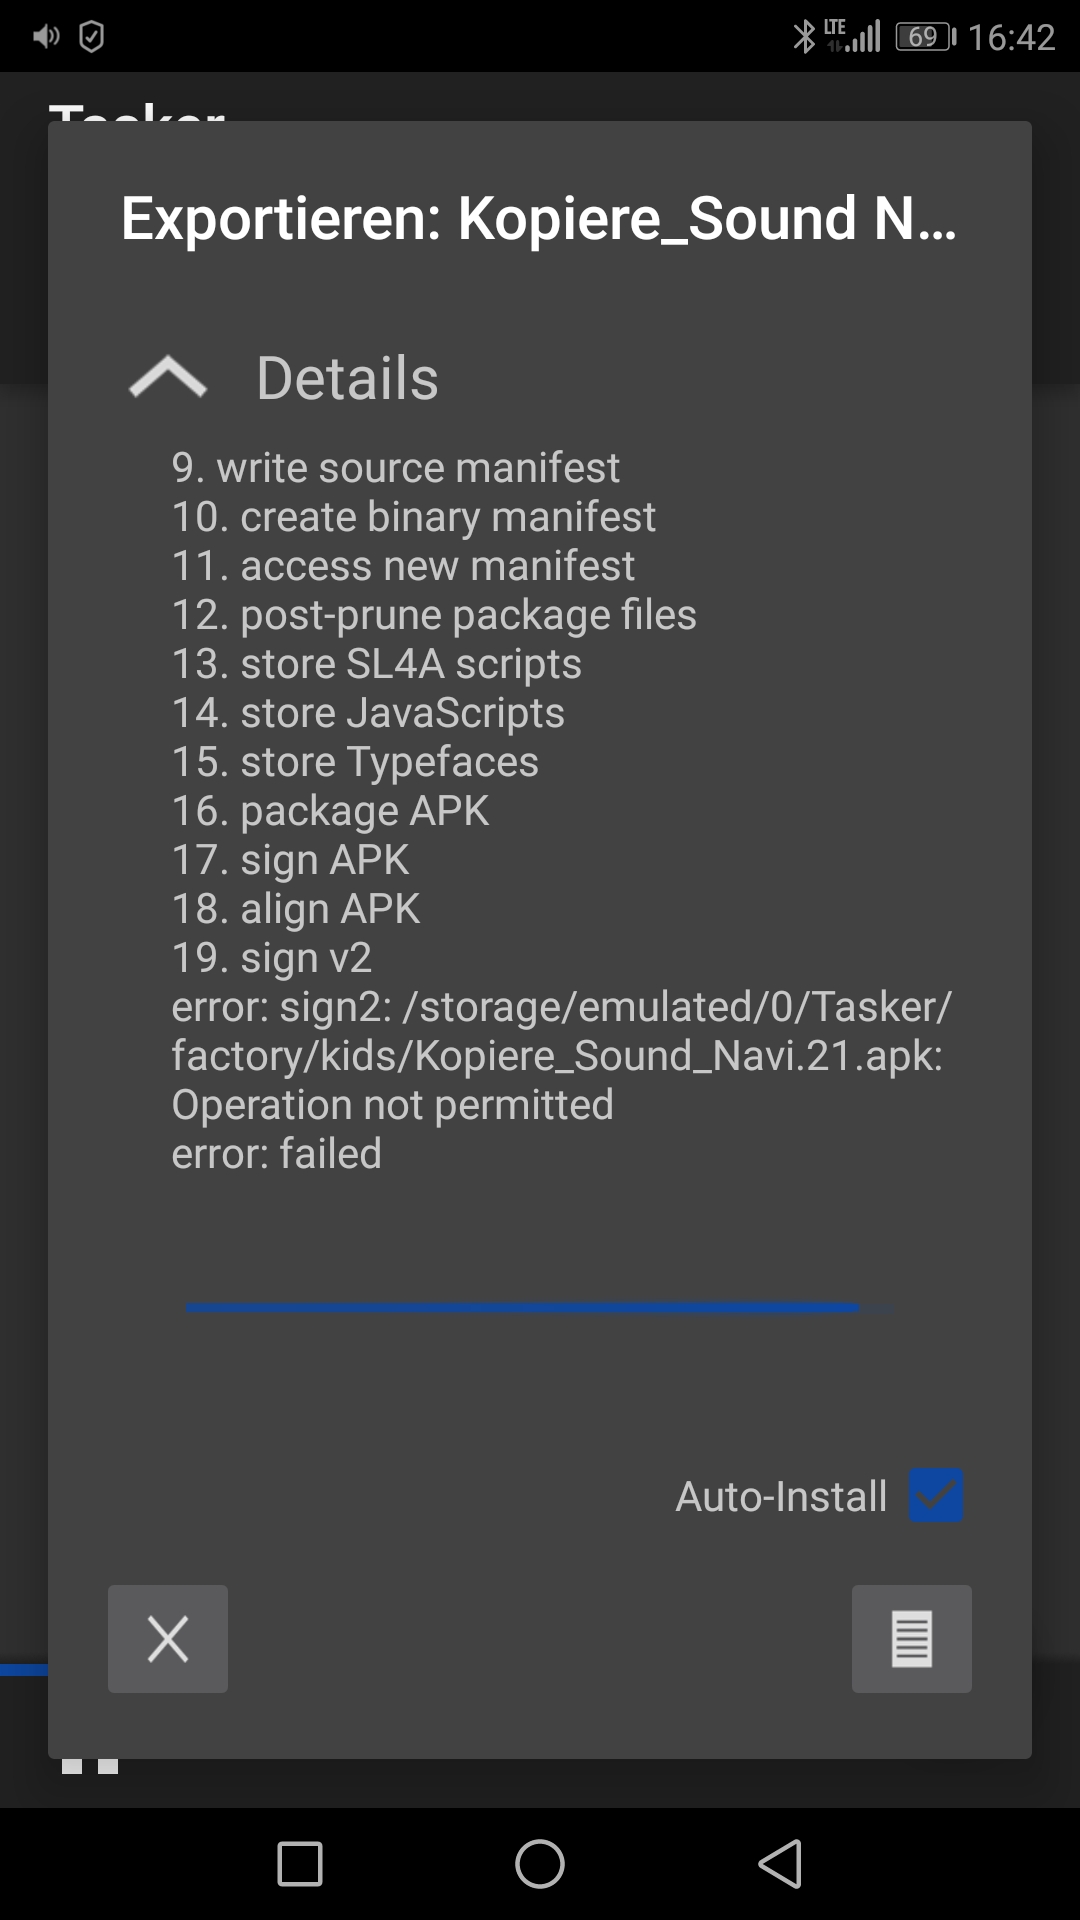1080x1920 pixels.
Task: Click the Details section heading
Action: (x=347, y=378)
